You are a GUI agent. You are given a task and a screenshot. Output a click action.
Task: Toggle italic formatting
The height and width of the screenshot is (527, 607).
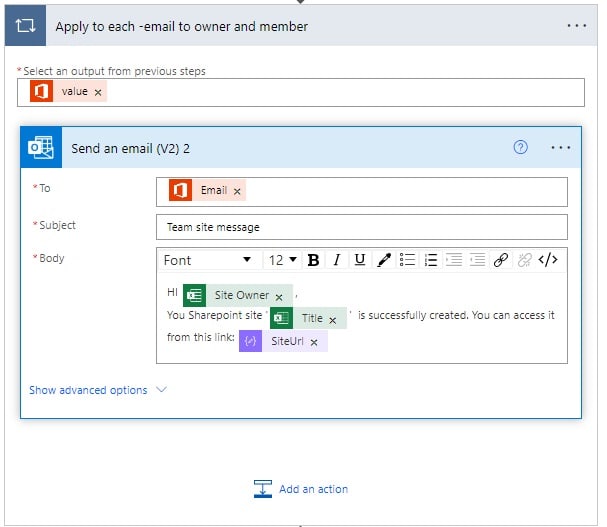(x=337, y=260)
